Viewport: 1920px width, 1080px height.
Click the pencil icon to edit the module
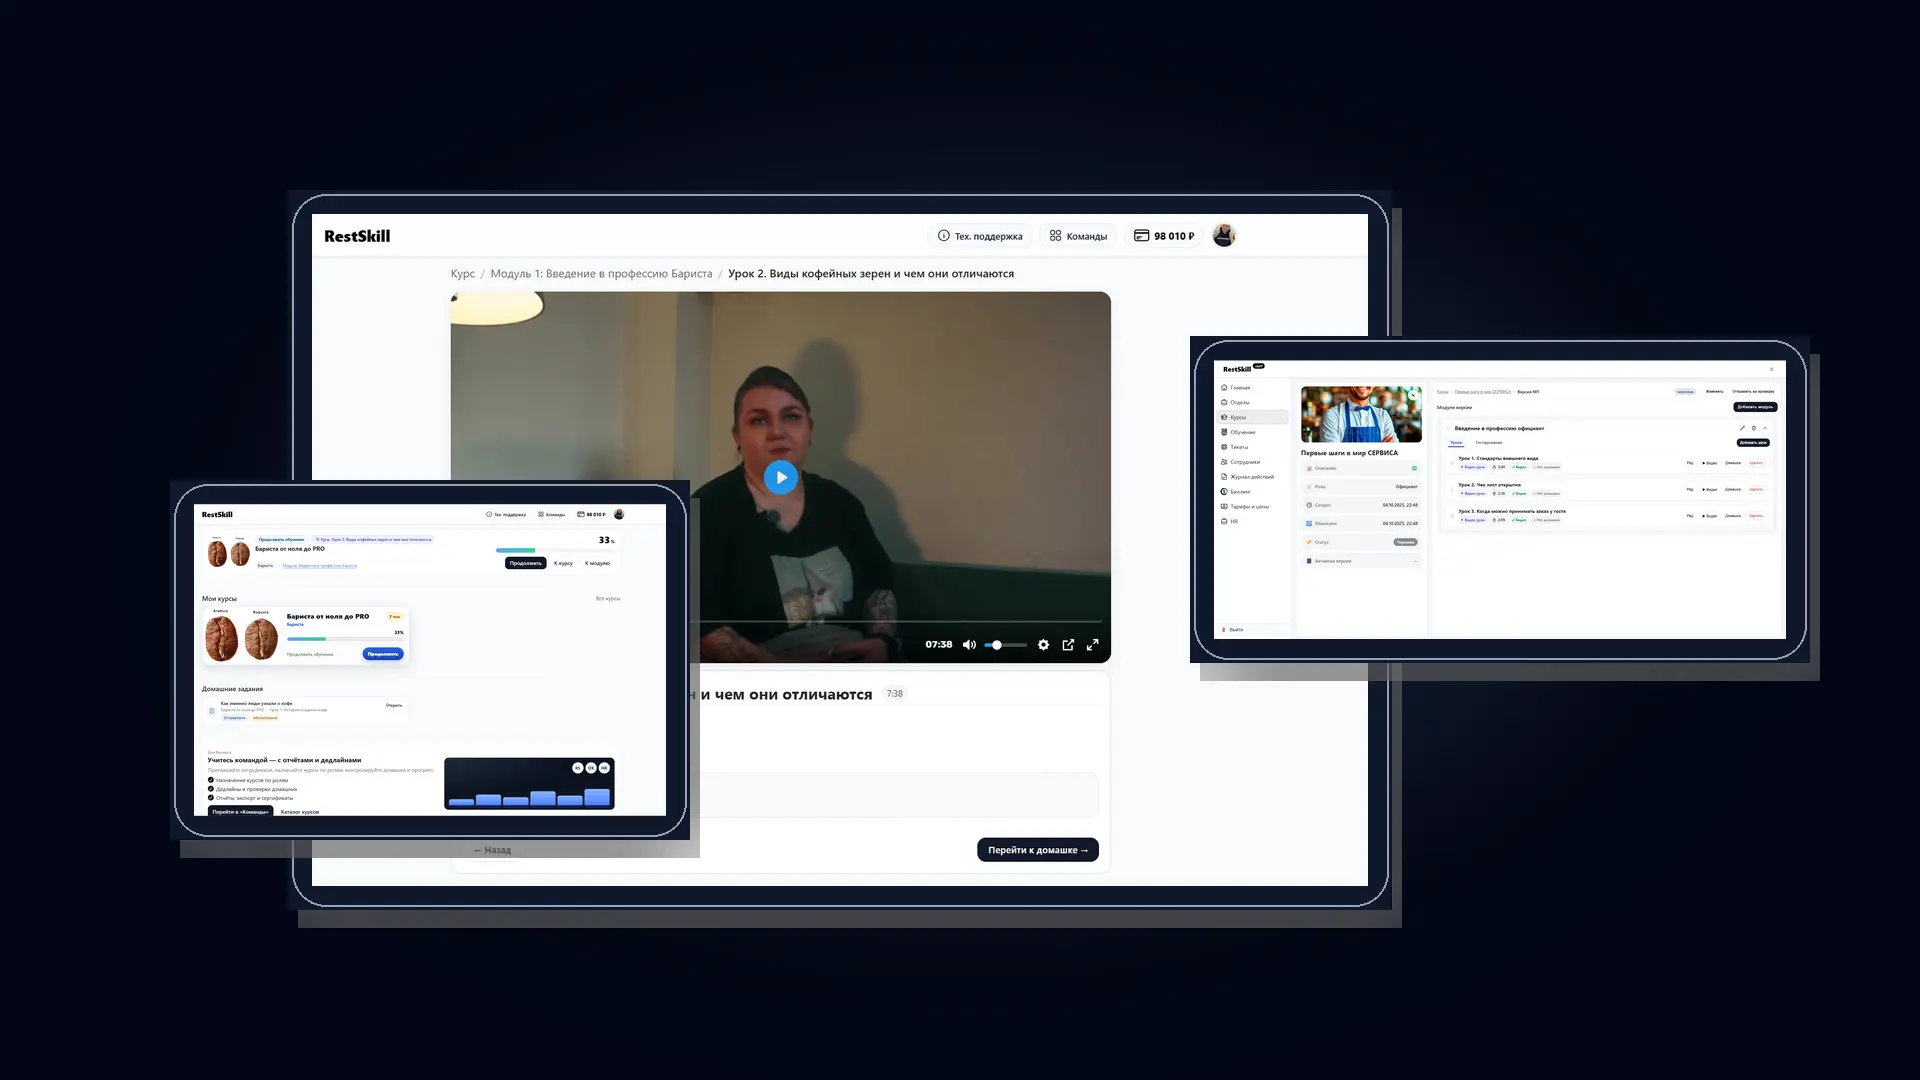[x=1742, y=428]
